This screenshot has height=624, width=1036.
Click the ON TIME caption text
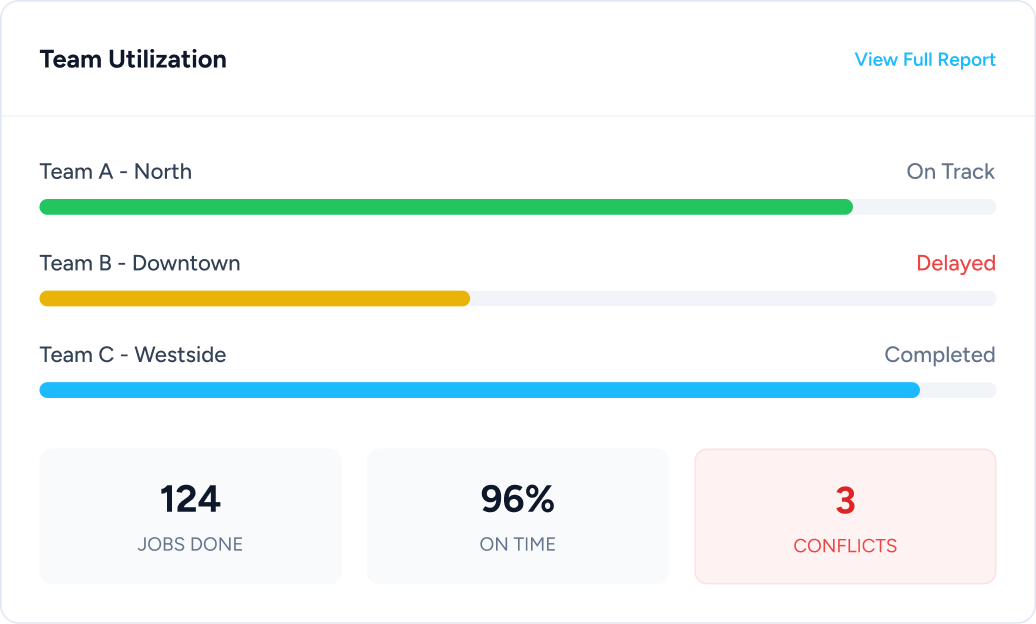(517, 545)
